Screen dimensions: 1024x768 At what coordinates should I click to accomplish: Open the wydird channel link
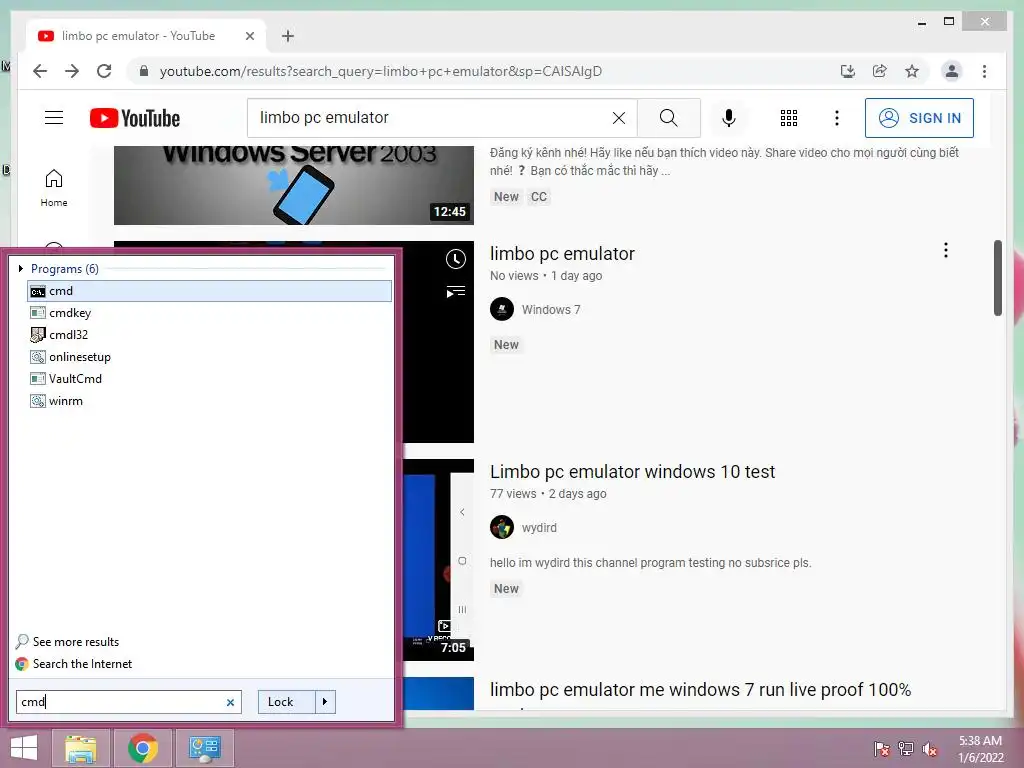click(x=539, y=528)
